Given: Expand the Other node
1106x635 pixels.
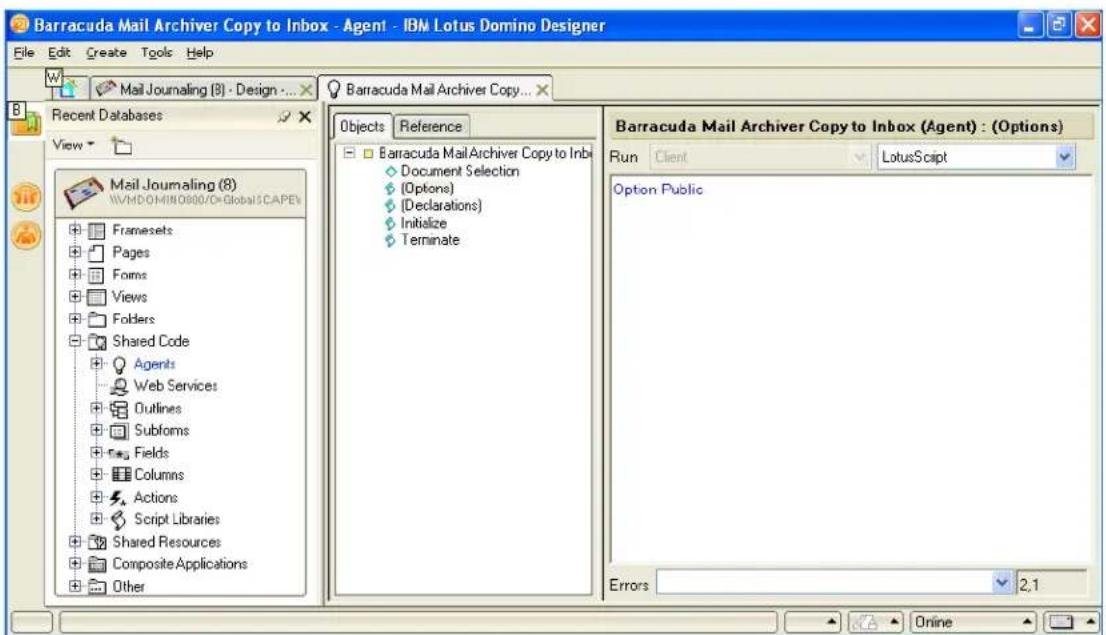Looking at the screenshot, I should click(75, 586).
